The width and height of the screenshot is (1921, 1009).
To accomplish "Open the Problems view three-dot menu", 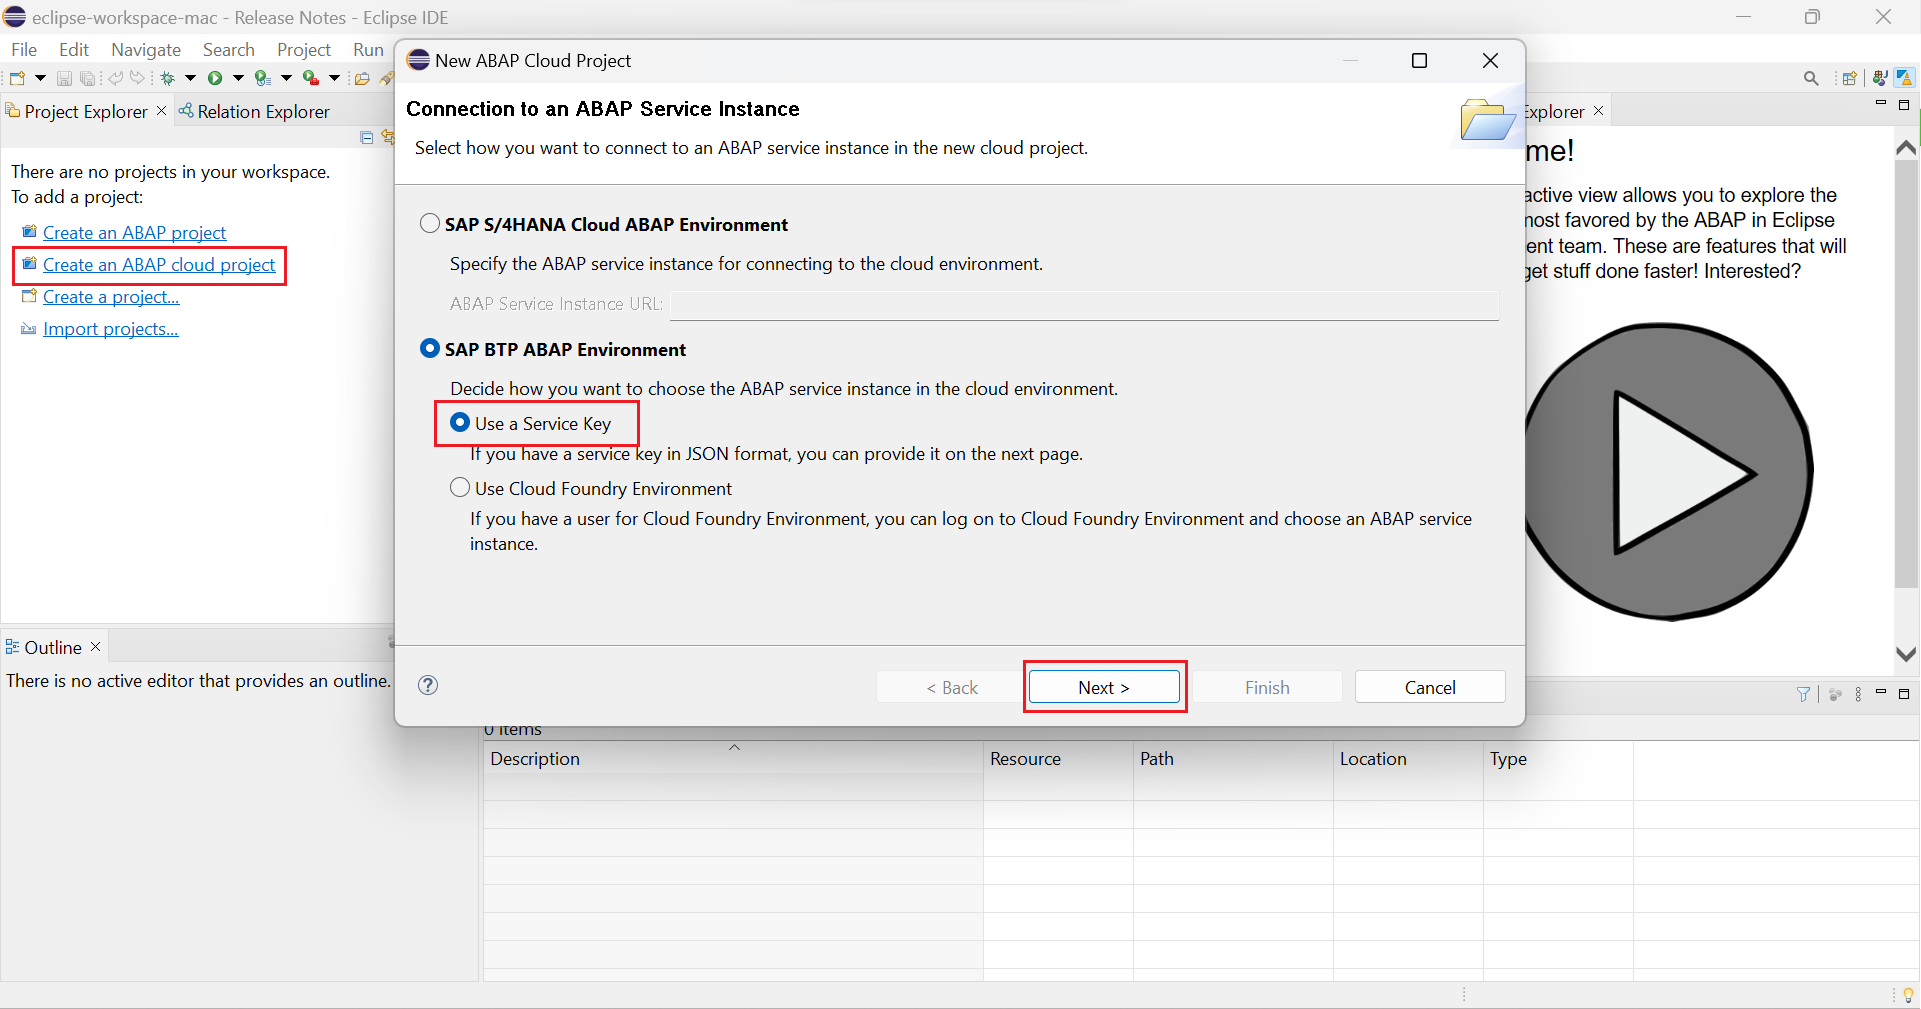I will click(1858, 694).
